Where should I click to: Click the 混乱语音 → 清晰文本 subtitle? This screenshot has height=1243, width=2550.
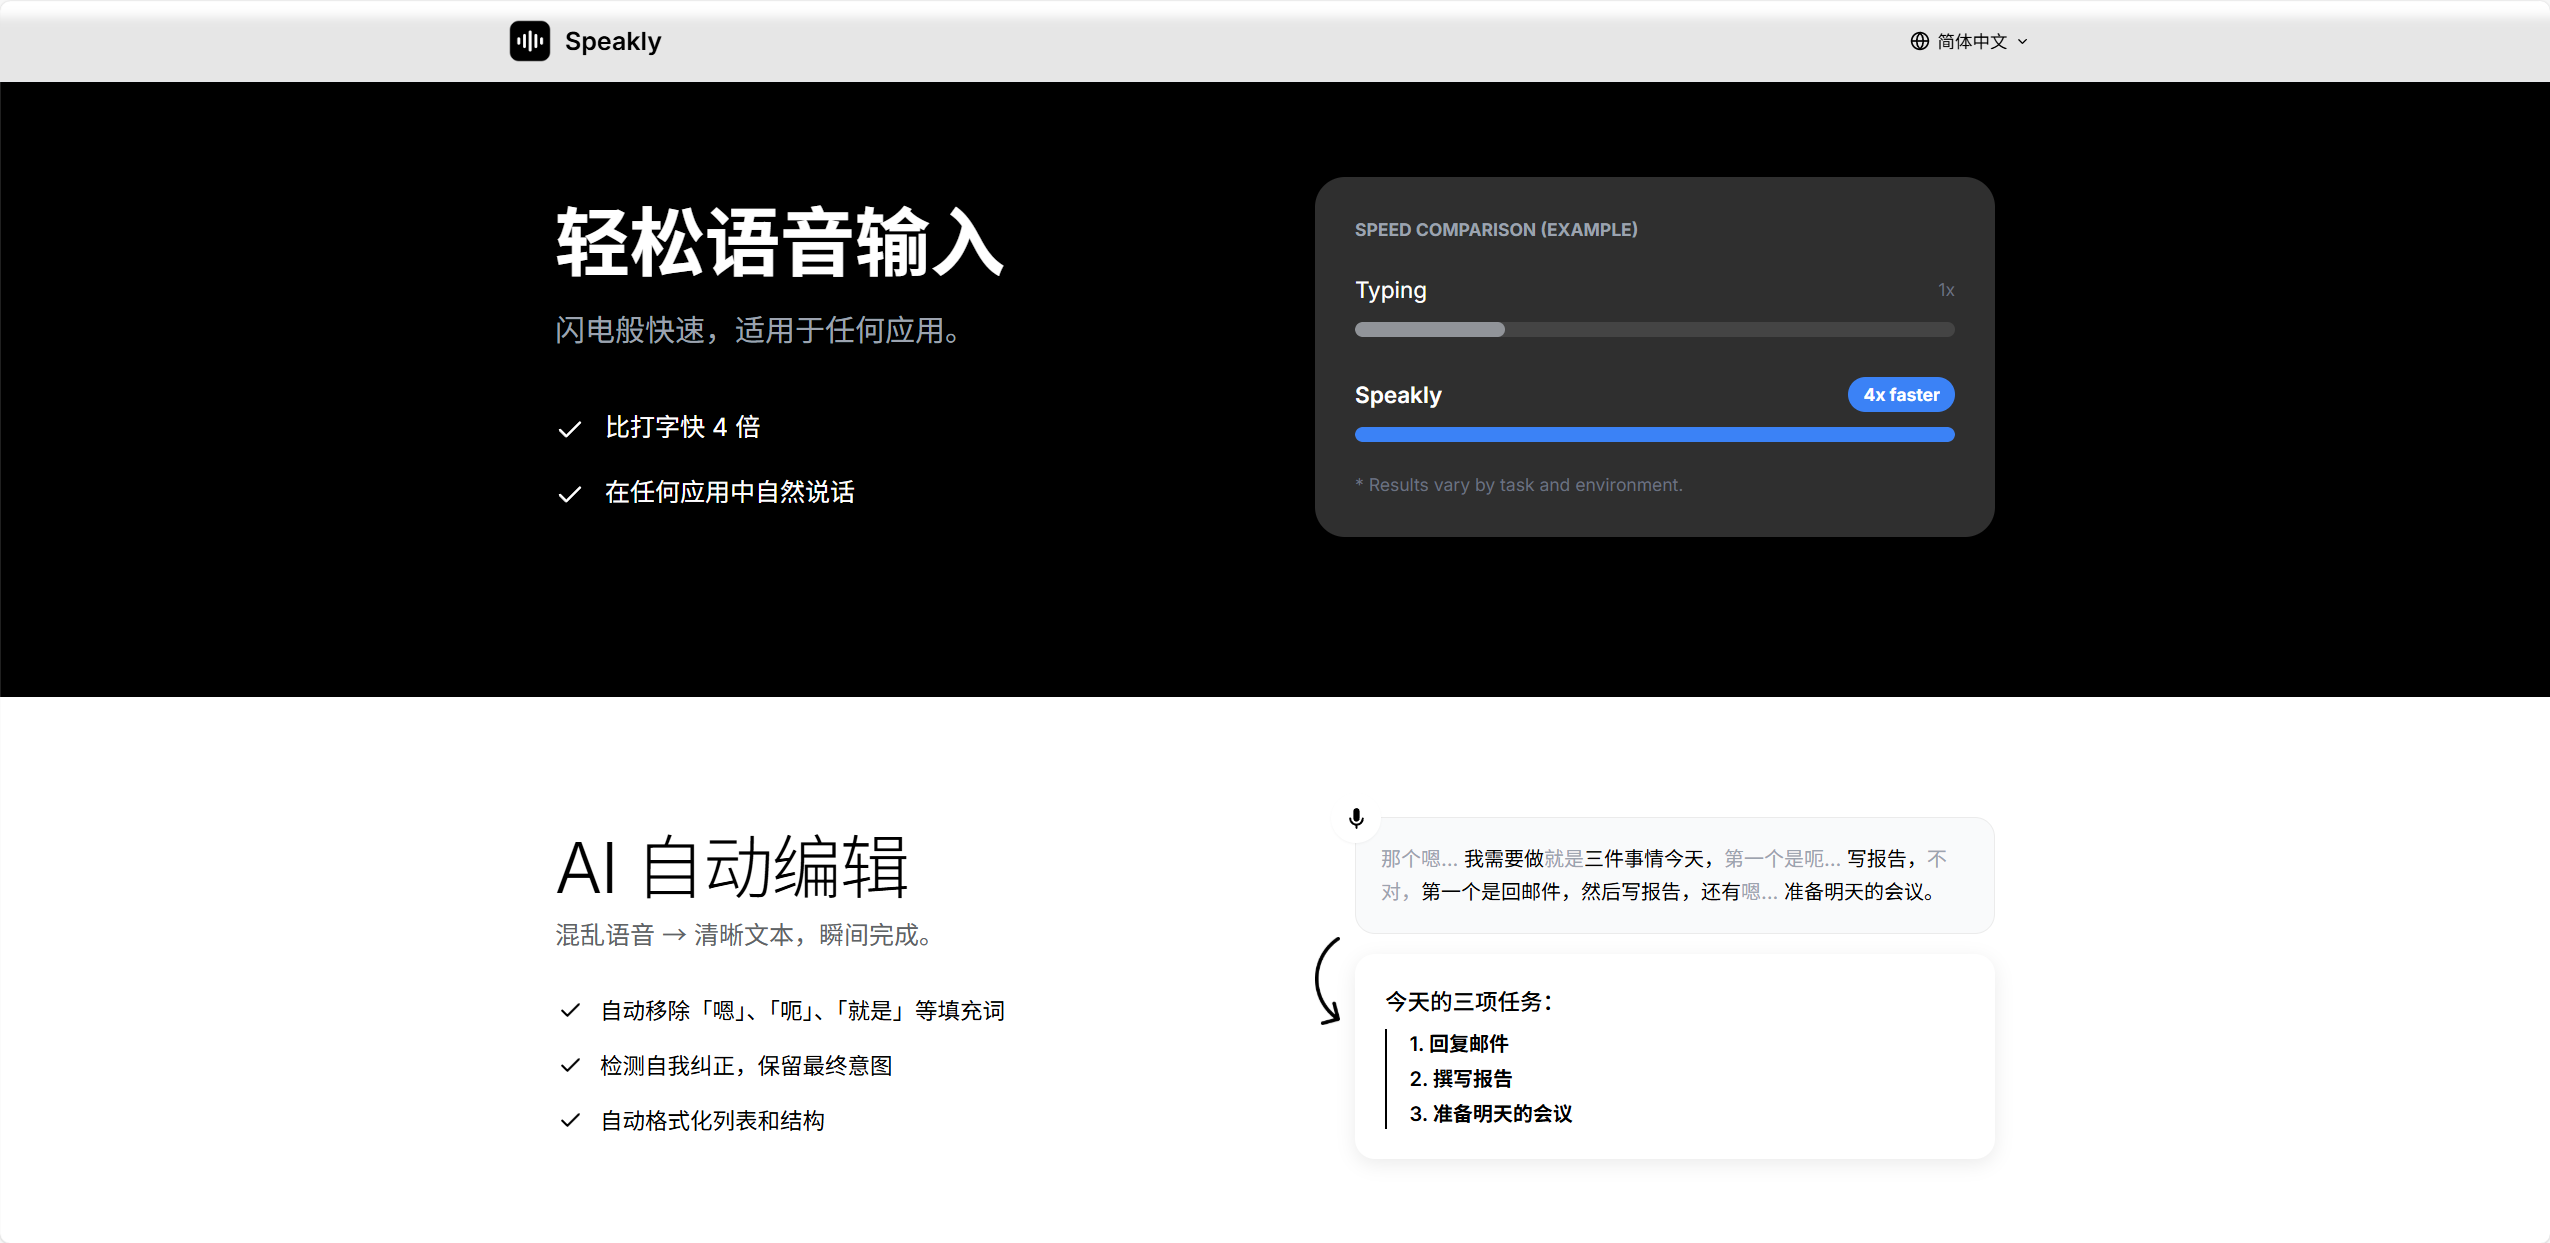pyautogui.click(x=745, y=935)
